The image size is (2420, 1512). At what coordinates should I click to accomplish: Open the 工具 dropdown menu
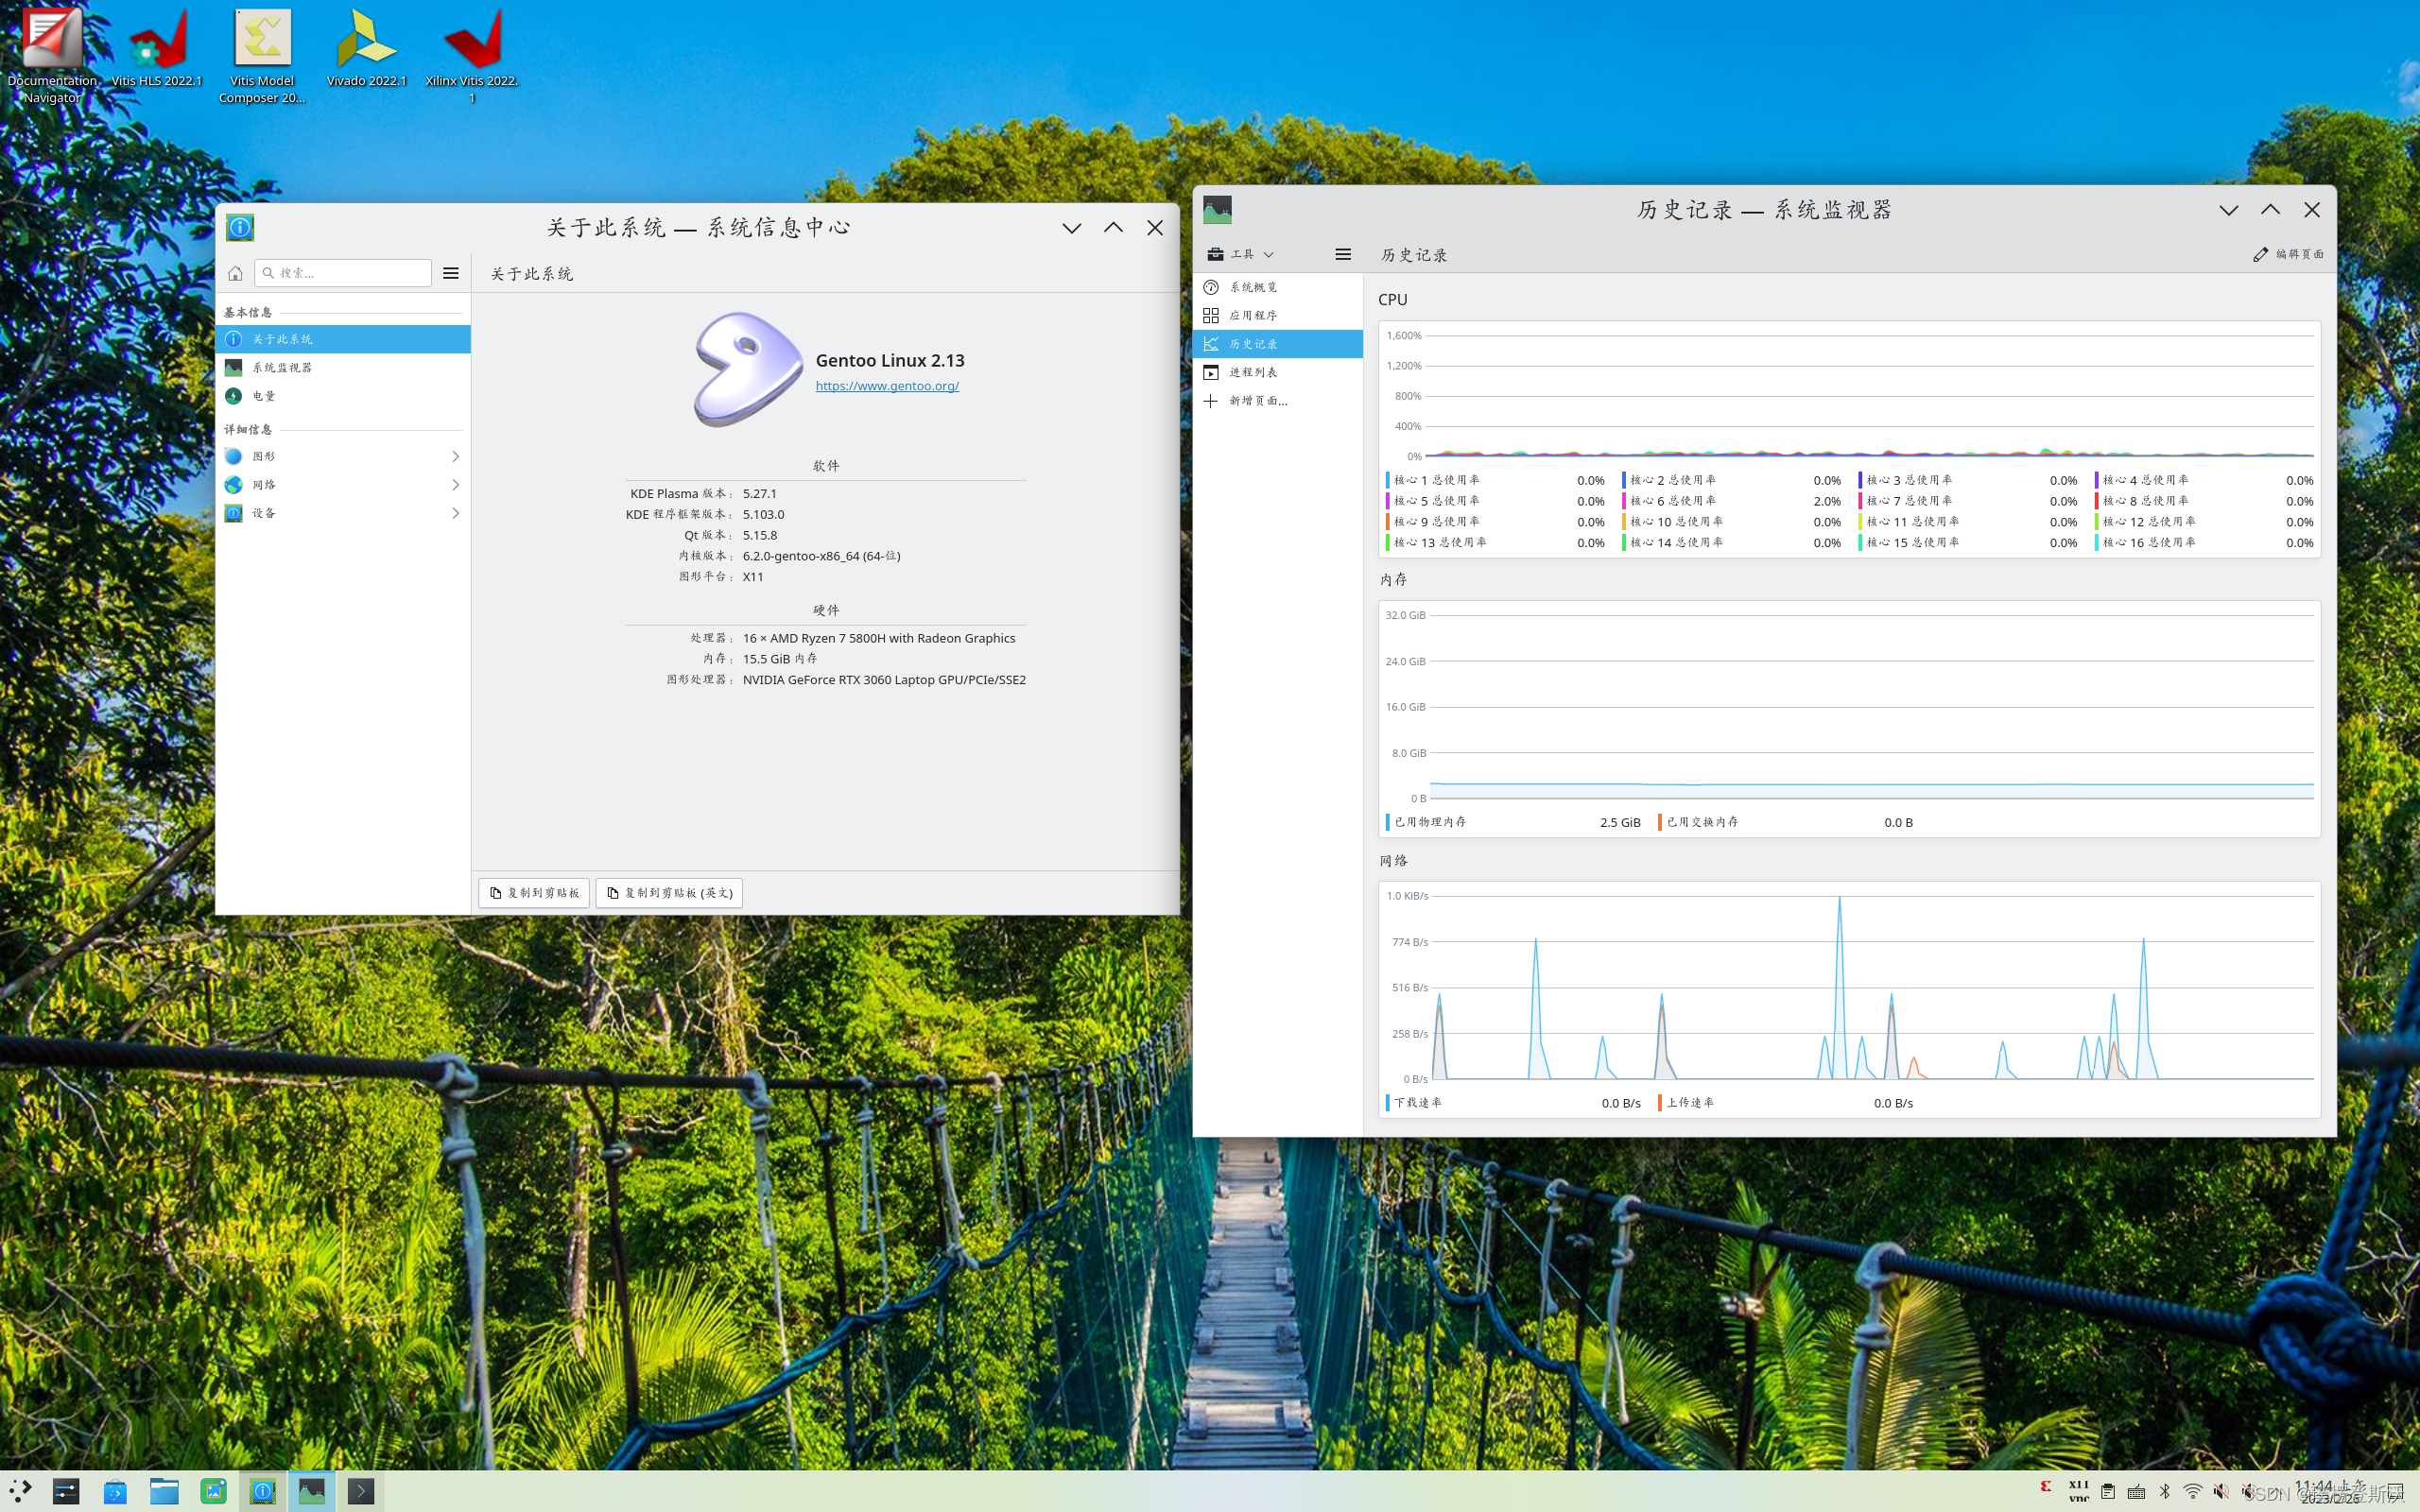tap(1241, 254)
